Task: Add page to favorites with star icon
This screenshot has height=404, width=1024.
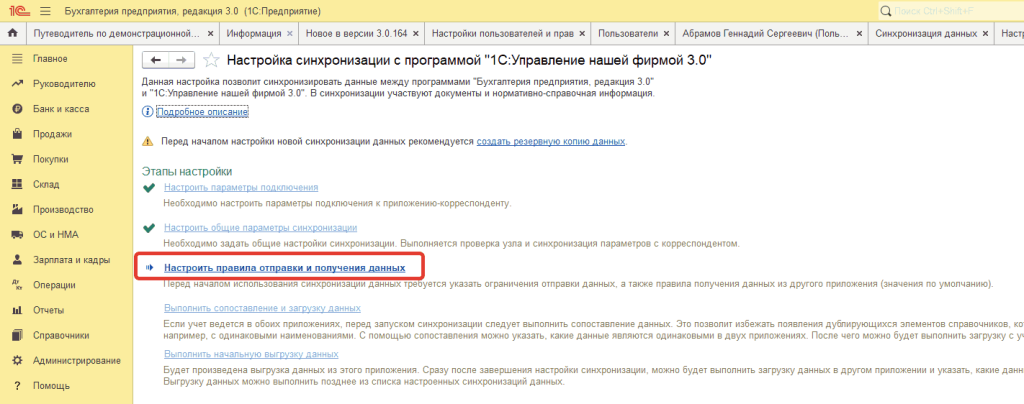Action: point(210,61)
